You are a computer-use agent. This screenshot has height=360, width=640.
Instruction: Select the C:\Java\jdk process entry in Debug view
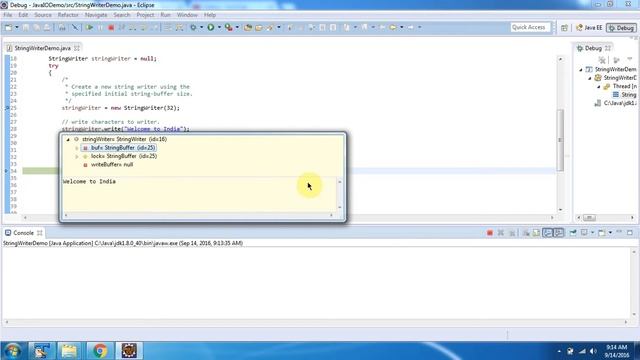pyautogui.click(x=616, y=103)
